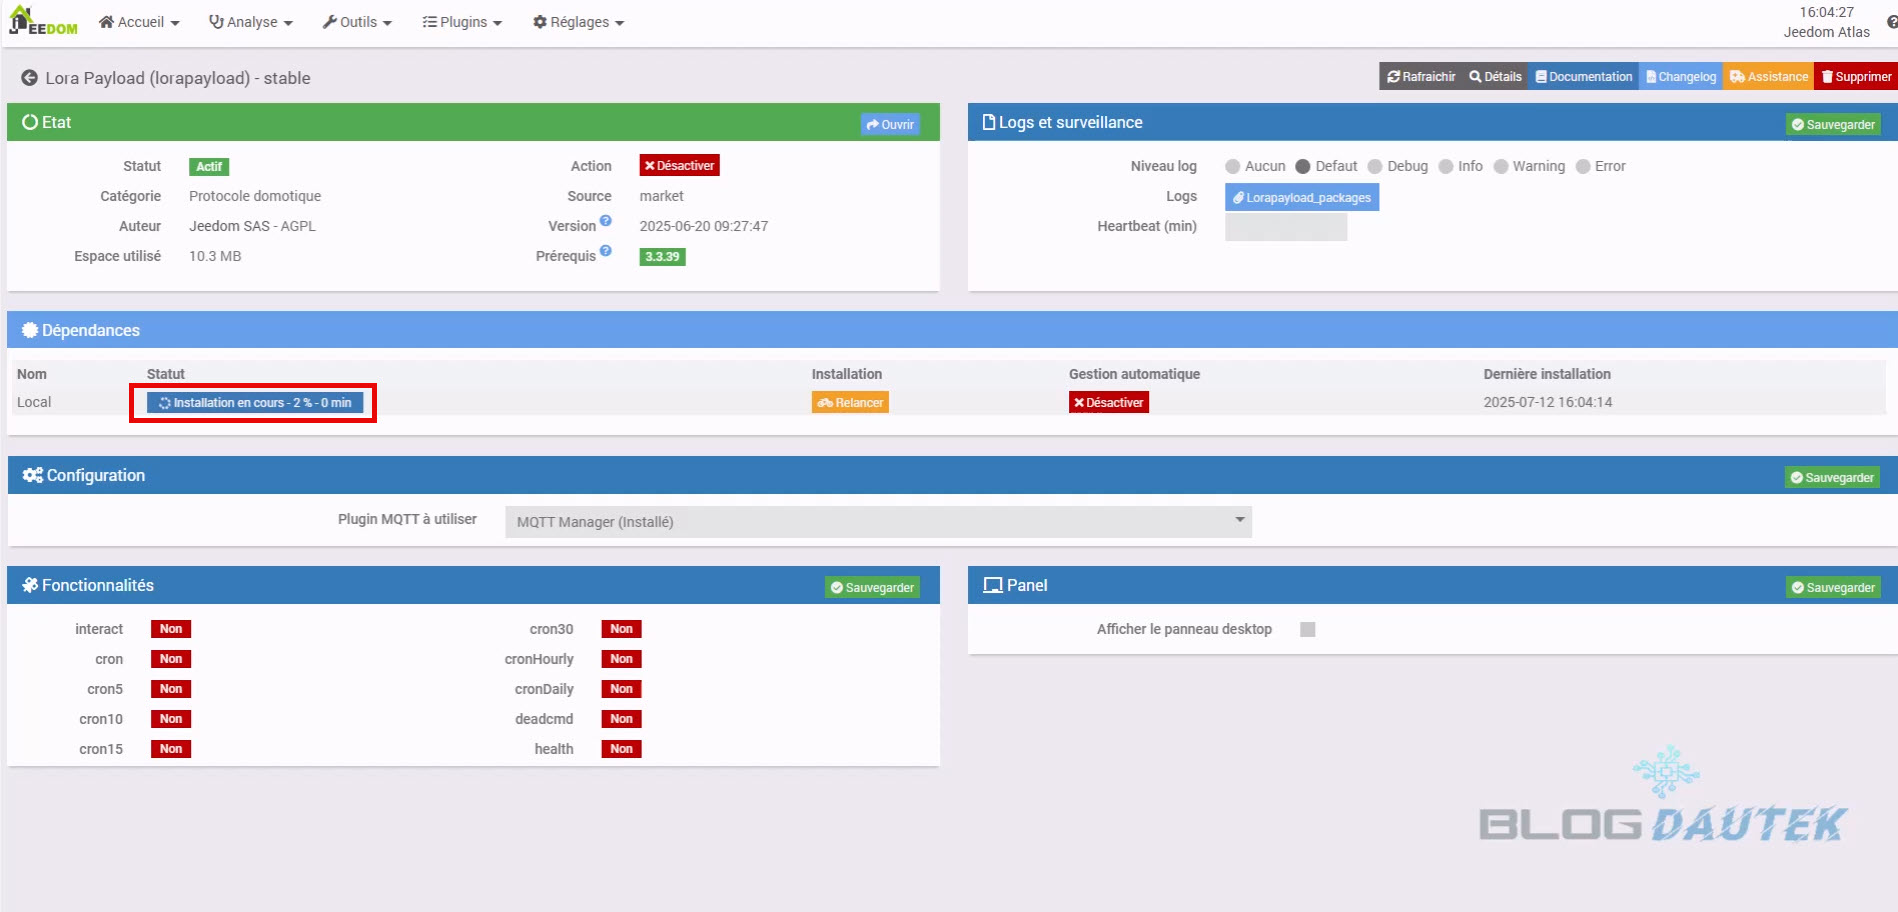The width and height of the screenshot is (1898, 912).
Task: Open the Analyse menu
Action: pos(250,22)
